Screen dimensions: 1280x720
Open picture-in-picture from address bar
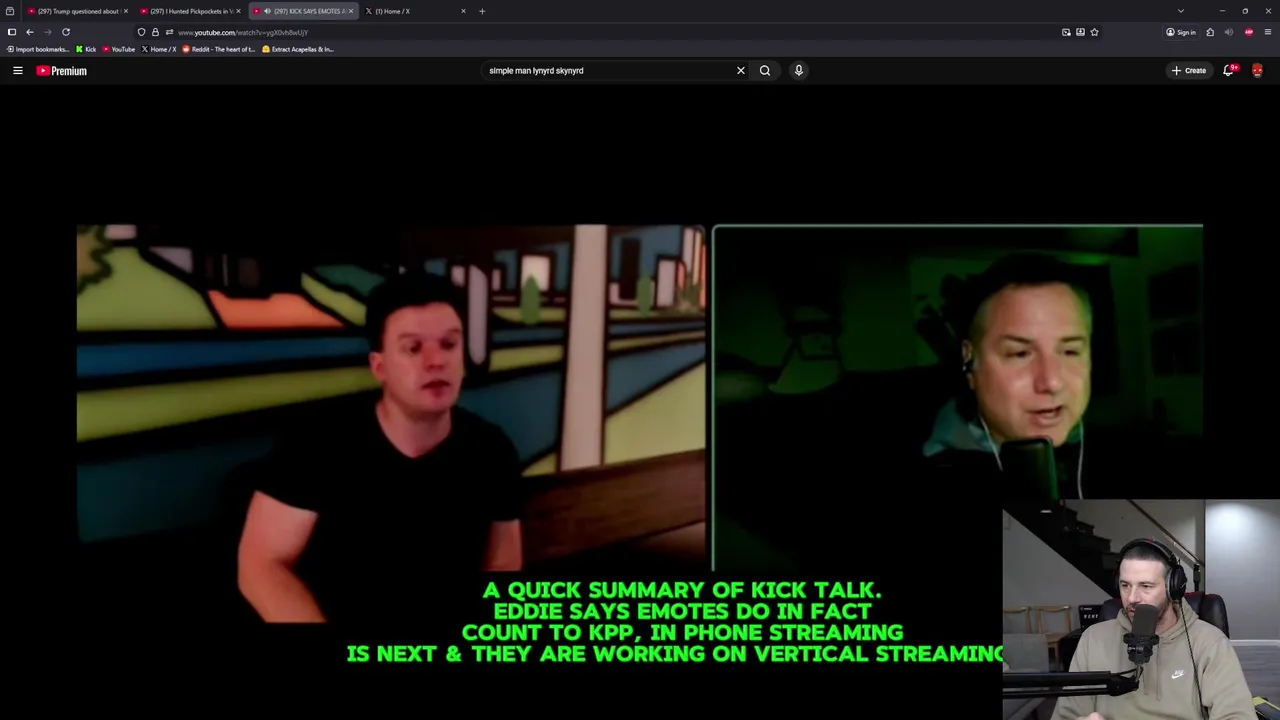coord(1066,32)
